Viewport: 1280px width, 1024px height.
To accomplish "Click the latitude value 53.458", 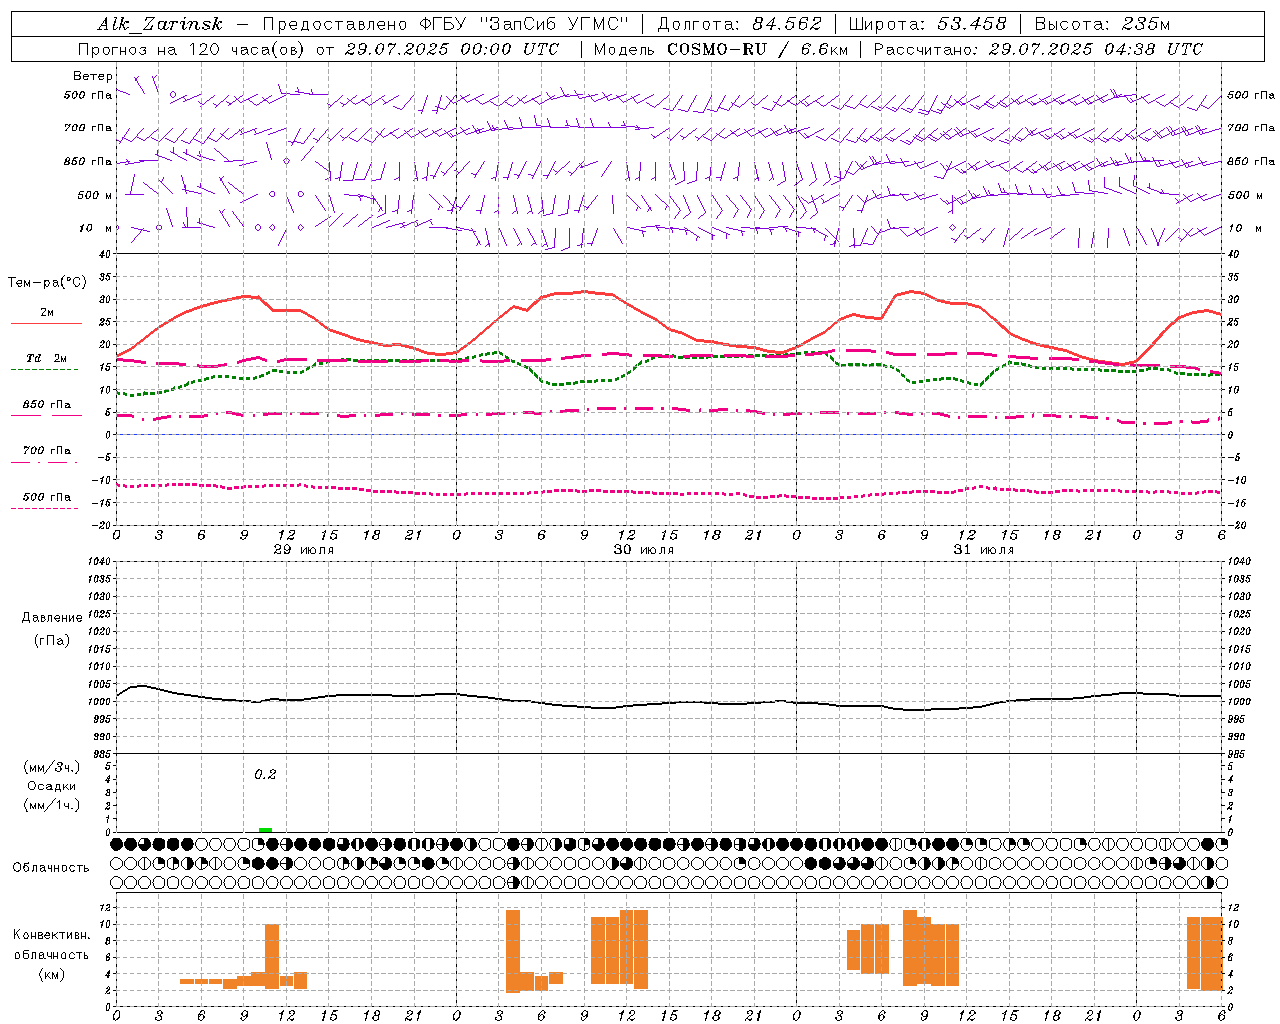I will (x=972, y=24).
